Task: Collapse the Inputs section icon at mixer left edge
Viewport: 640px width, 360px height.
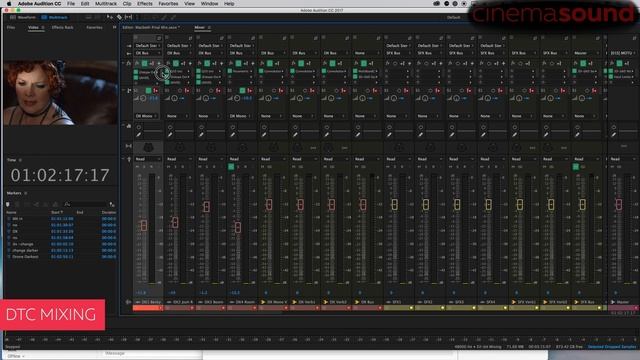Action: (129, 46)
